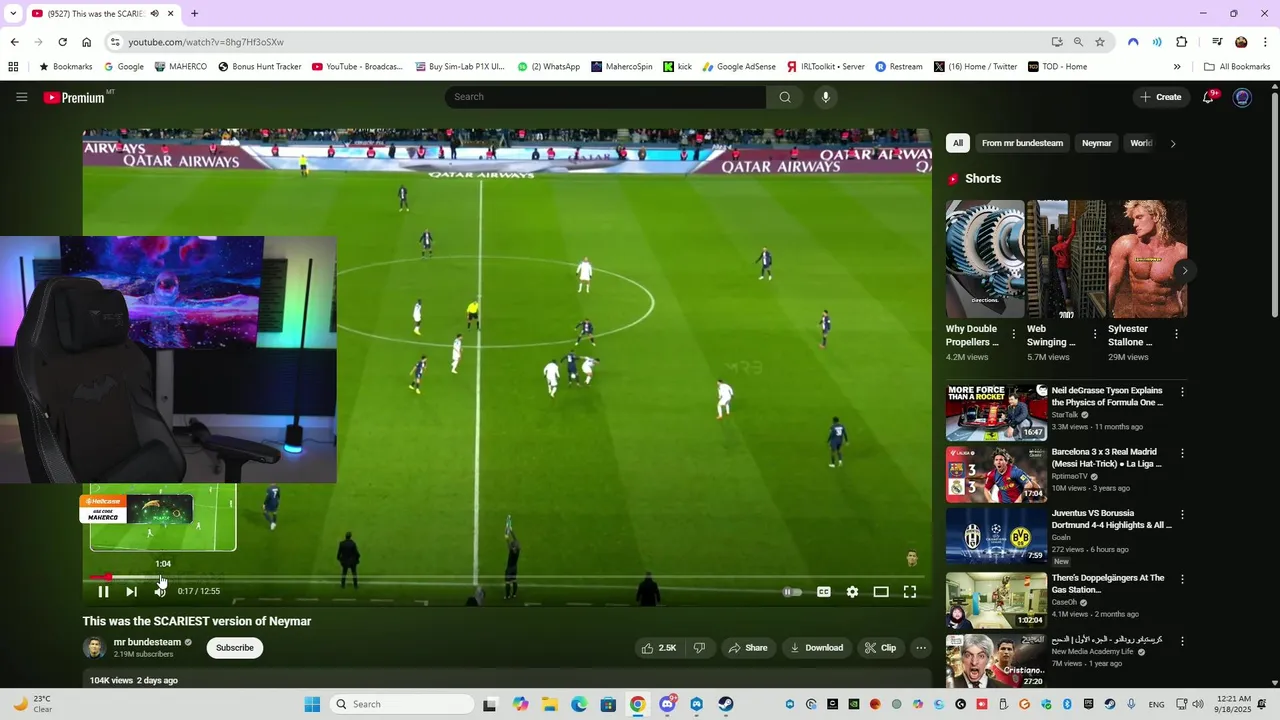Image resolution: width=1280 pixels, height=720 pixels.
Task: Show hidden bookmarks chevron
Action: [x=1177, y=67]
